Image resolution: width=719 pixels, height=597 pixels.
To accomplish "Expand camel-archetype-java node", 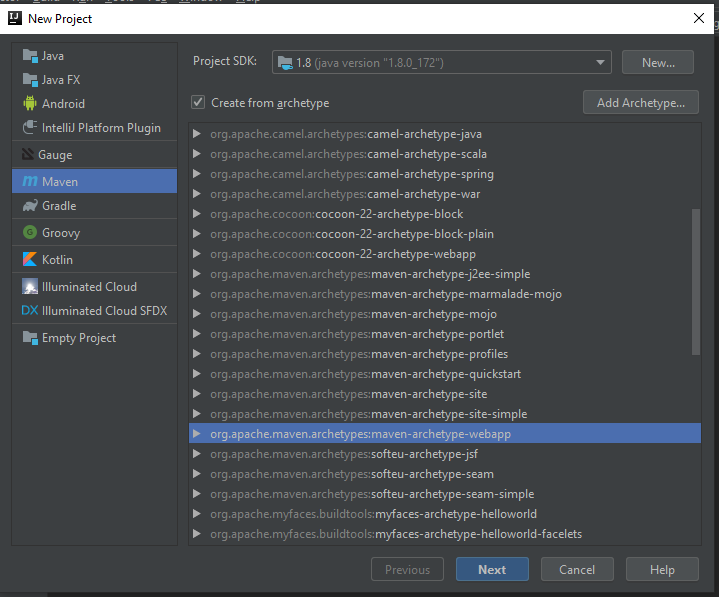I will 197,134.
